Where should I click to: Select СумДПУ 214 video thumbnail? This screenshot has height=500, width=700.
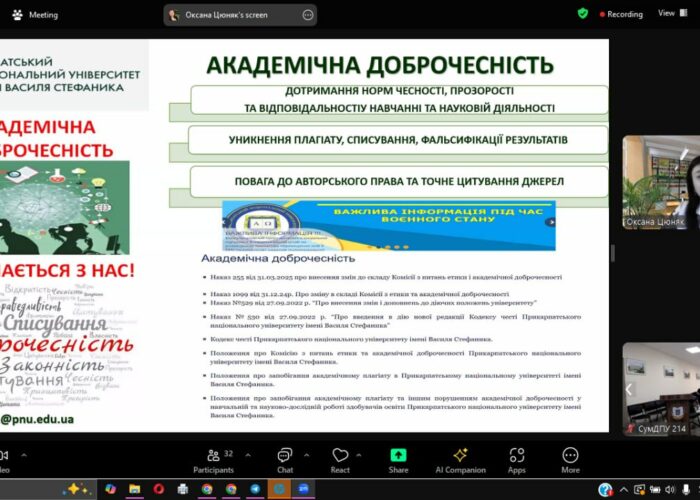click(x=660, y=388)
